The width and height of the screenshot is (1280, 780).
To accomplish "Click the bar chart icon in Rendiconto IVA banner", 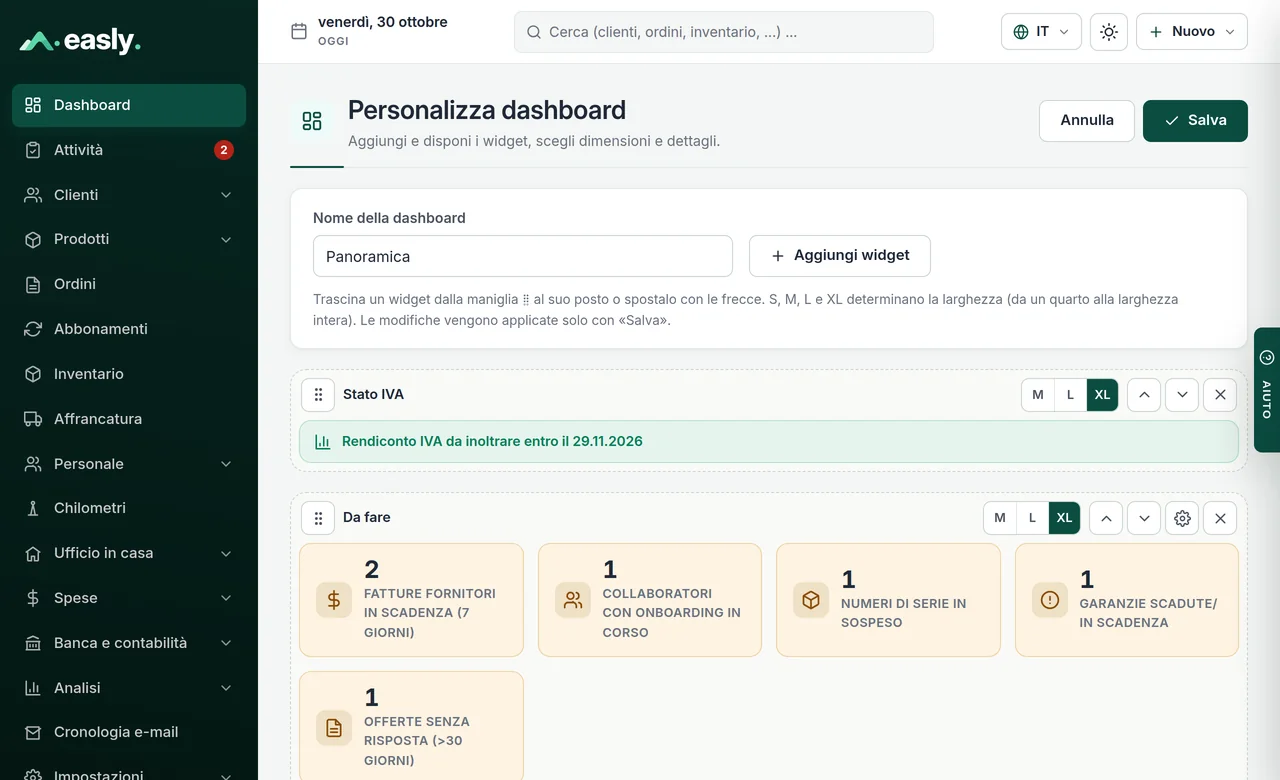I will 322,441.
